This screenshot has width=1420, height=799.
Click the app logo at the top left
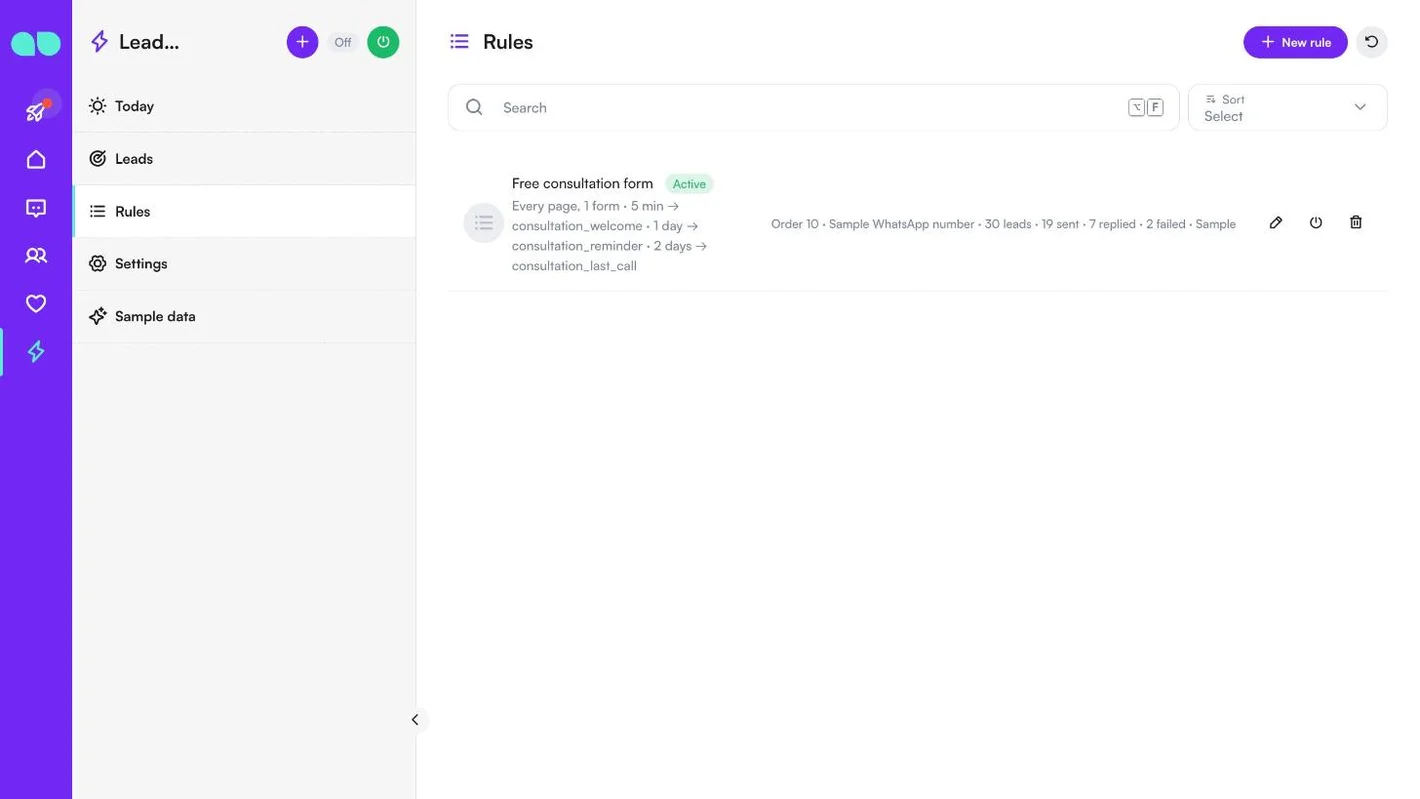coord(36,43)
